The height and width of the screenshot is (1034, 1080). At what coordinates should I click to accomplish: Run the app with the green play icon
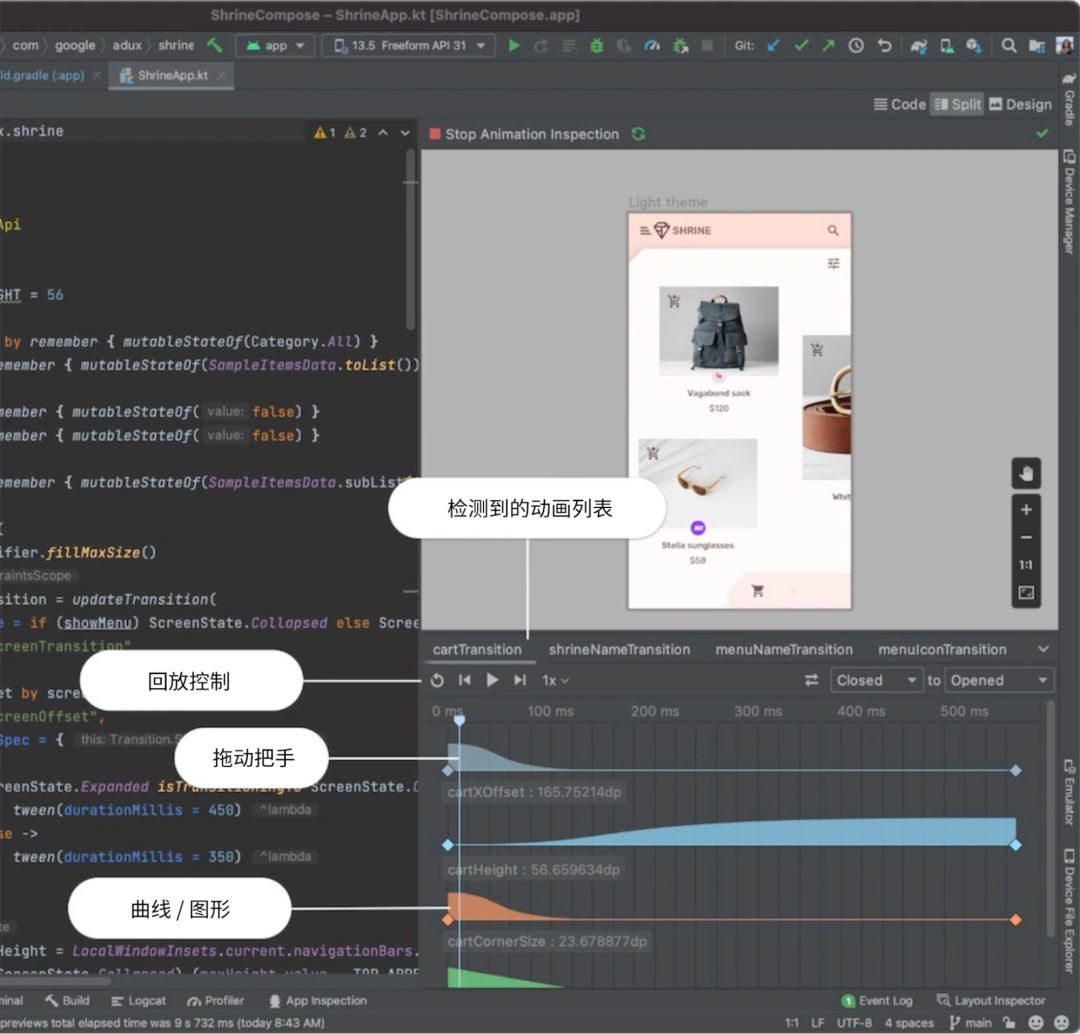(x=514, y=46)
